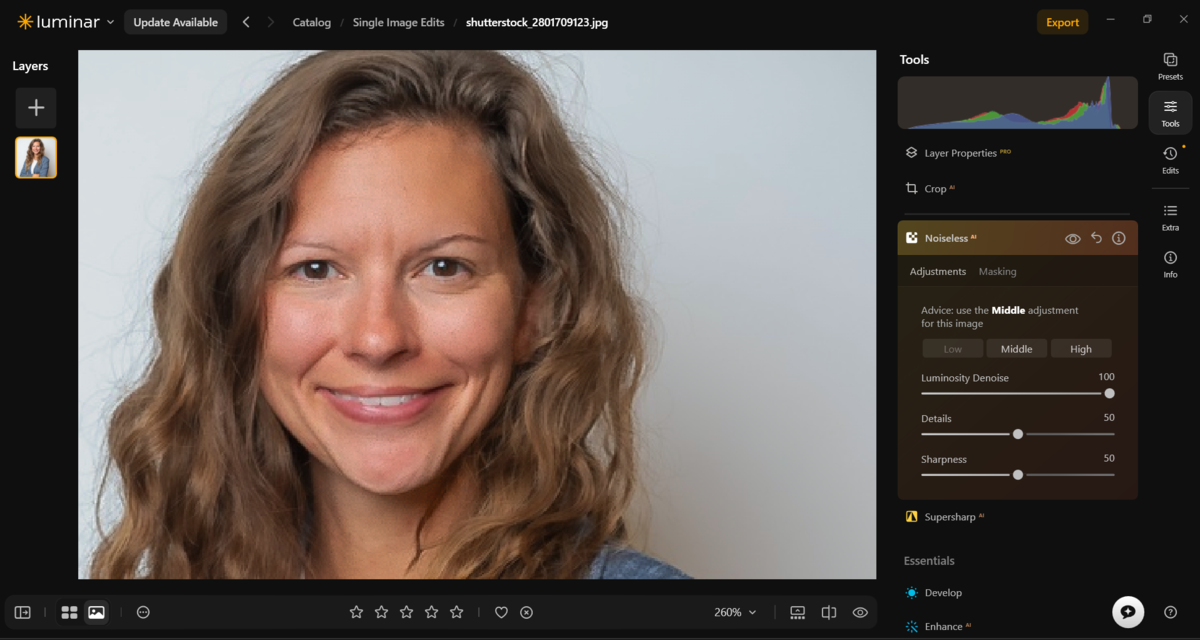Click the Luminosity Denoise slider
Screen dimensions: 1200x640
point(1017,393)
